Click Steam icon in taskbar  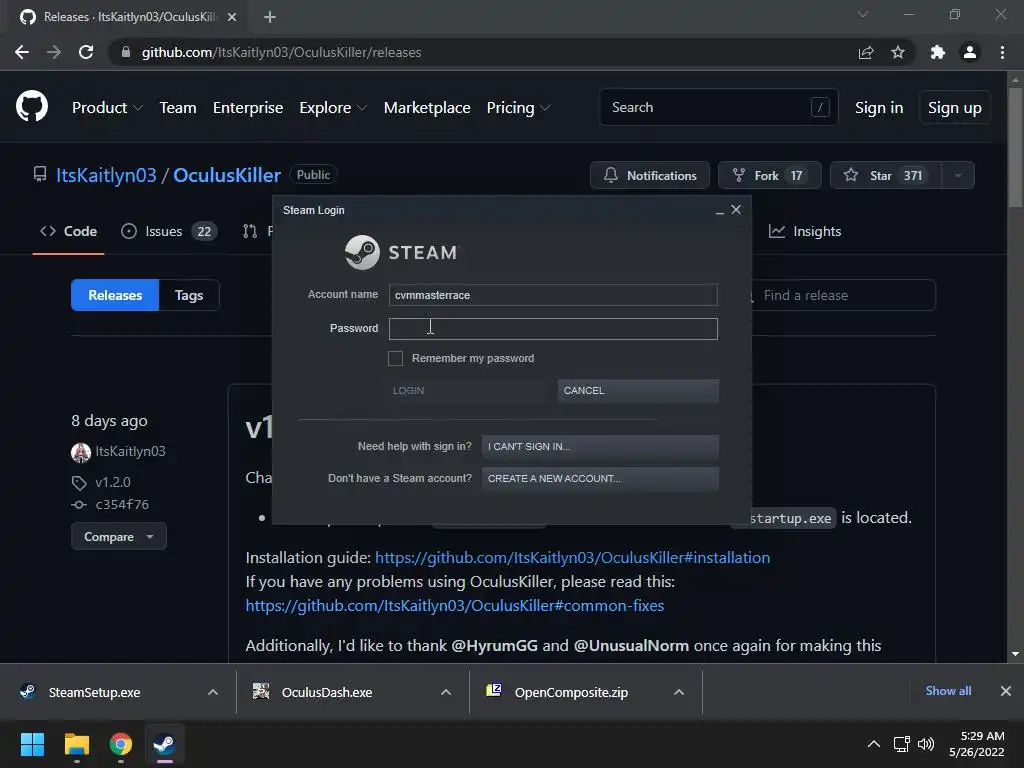click(164, 744)
